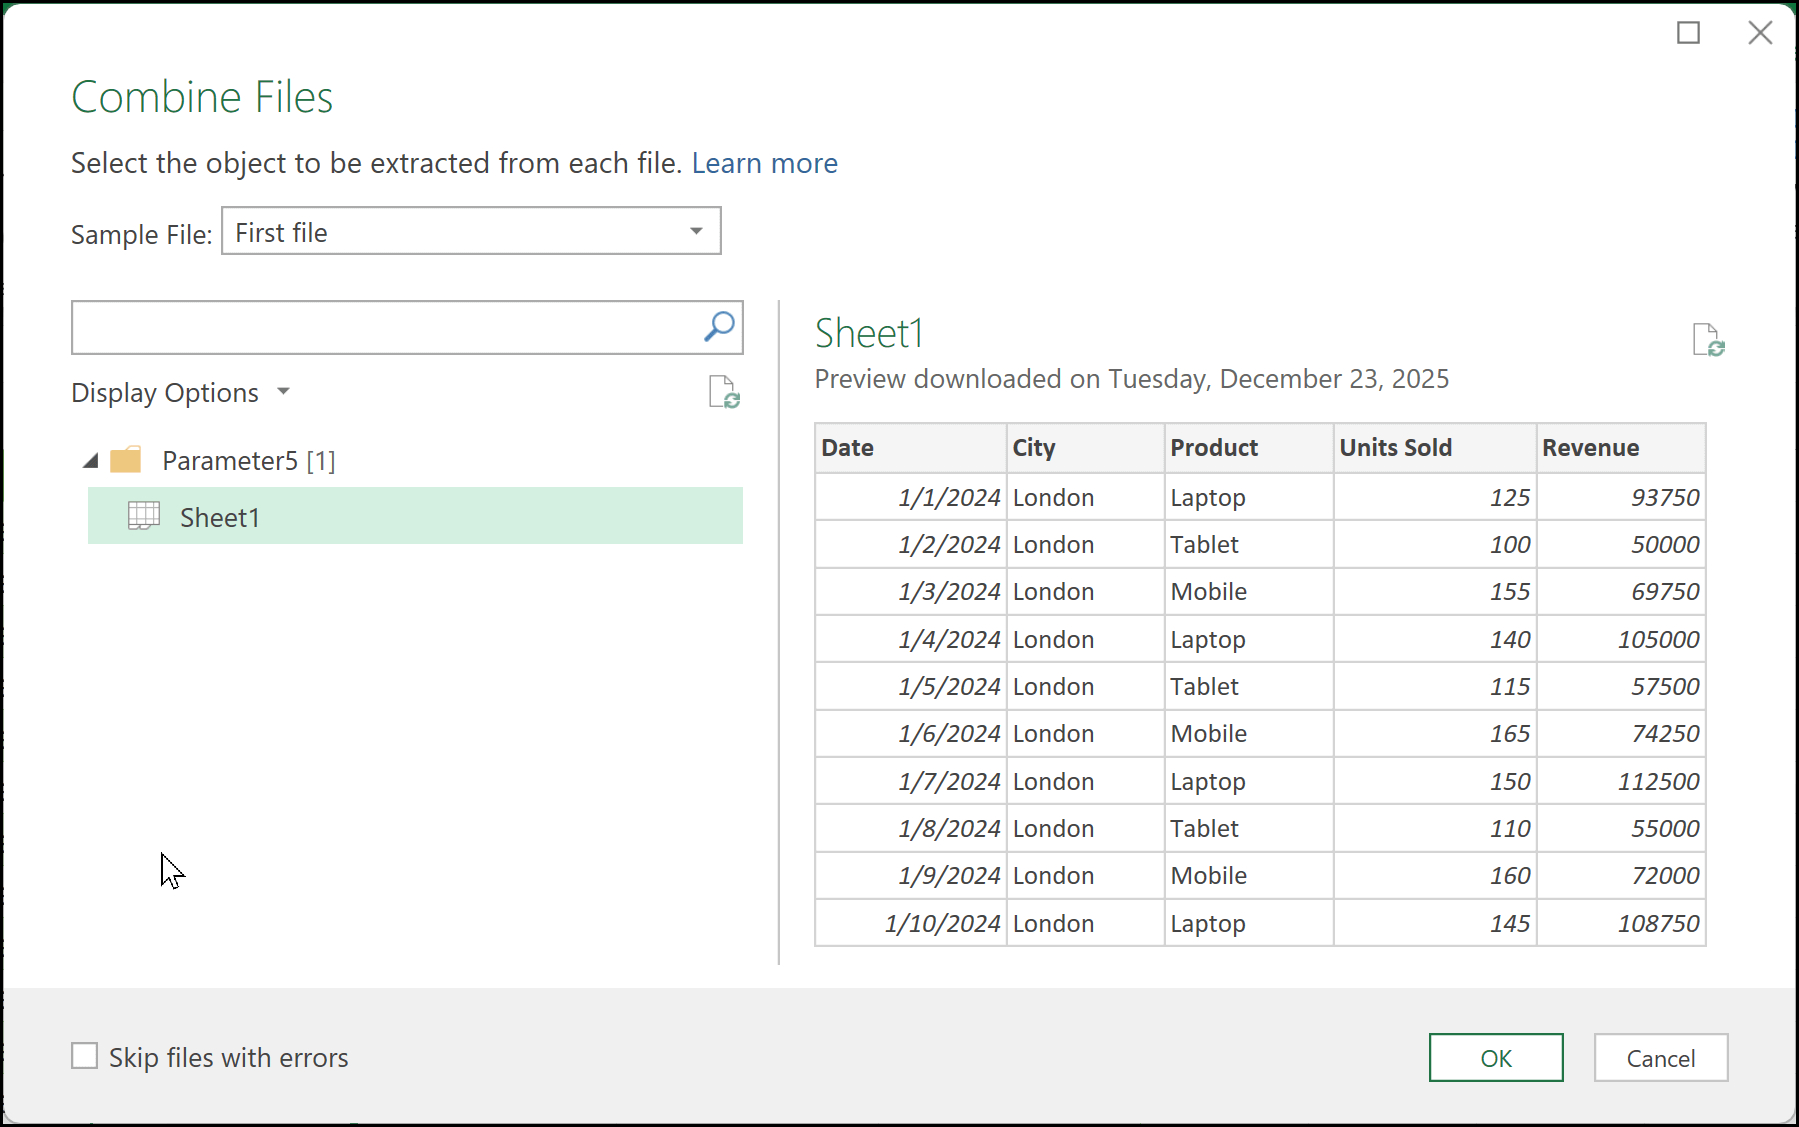Open the Learn more link

[x=764, y=163]
